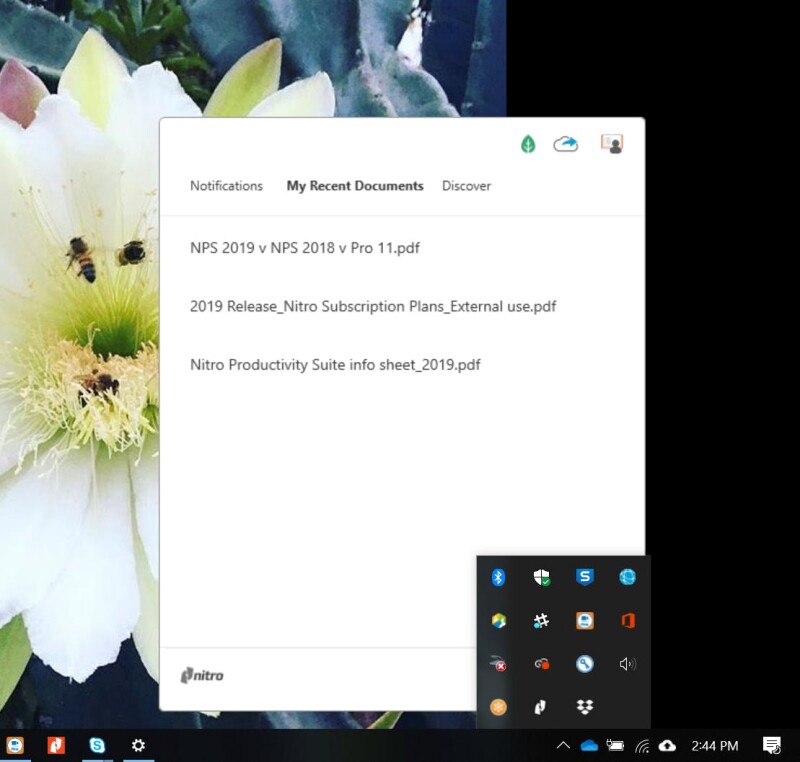Open Nitro Productivity Suite info sheet PDF

click(335, 365)
